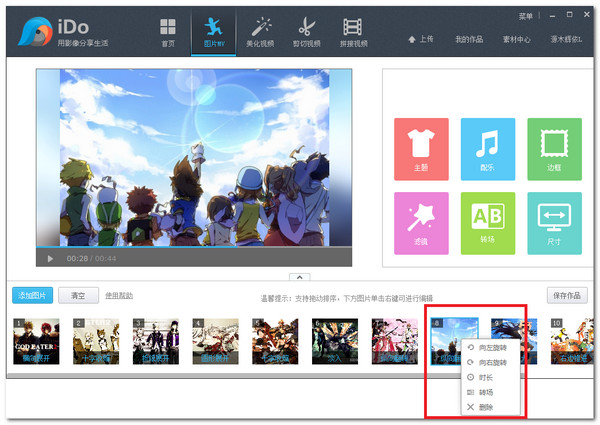This screenshot has width=600, height=425.
Task: Choose 删除 in context menu
Action: point(491,407)
